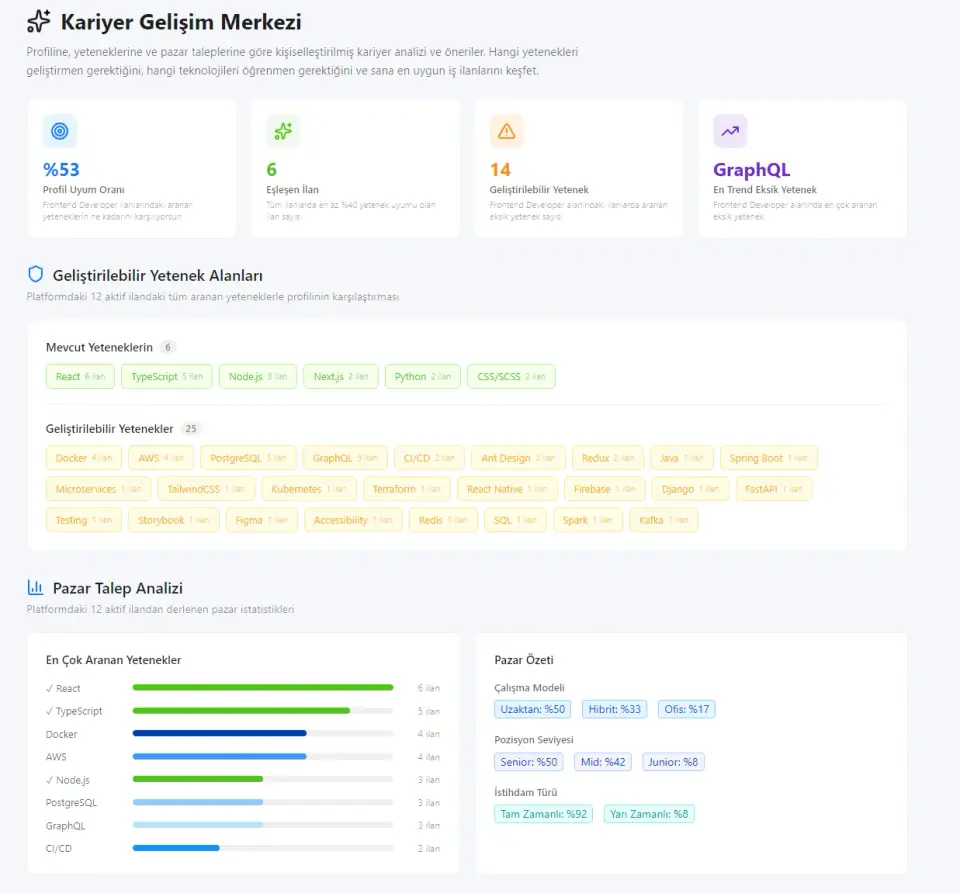
Task: Select the Accessibility skill tag
Action: 353,520
